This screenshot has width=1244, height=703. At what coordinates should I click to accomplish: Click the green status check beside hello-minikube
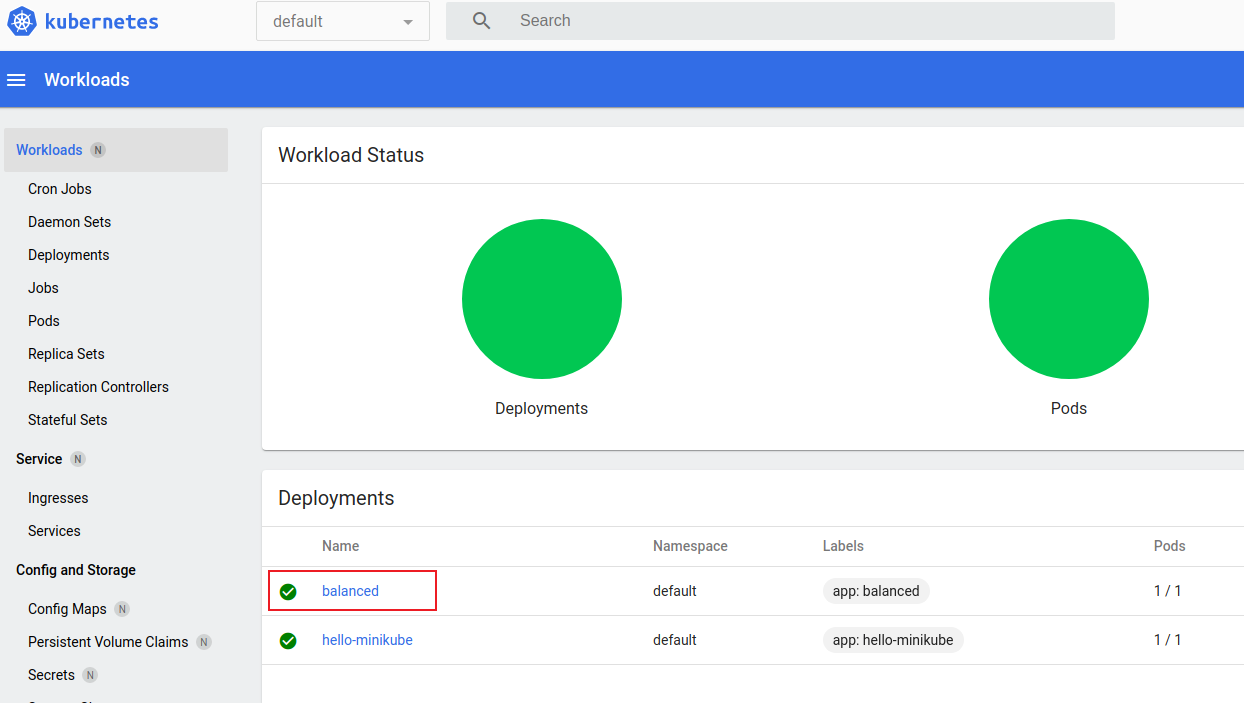click(x=288, y=641)
